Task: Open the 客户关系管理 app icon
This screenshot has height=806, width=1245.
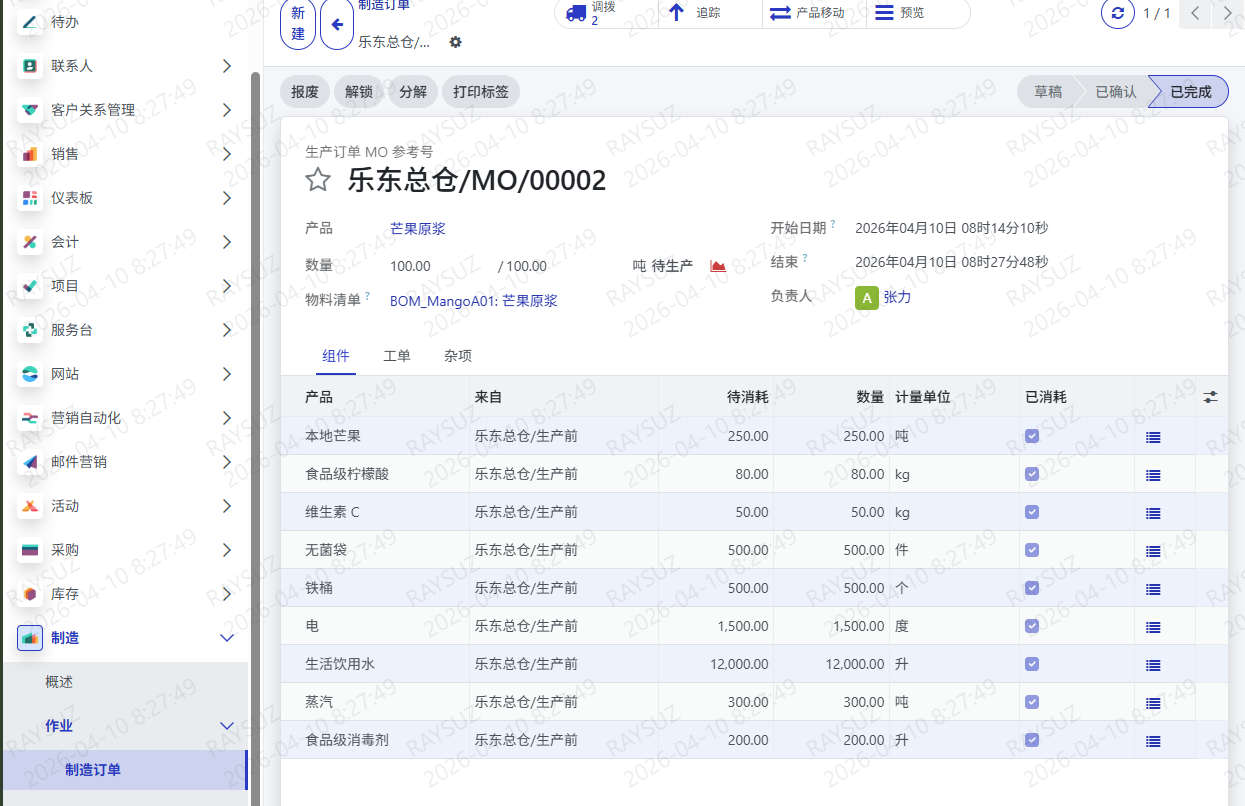Action: (30, 110)
